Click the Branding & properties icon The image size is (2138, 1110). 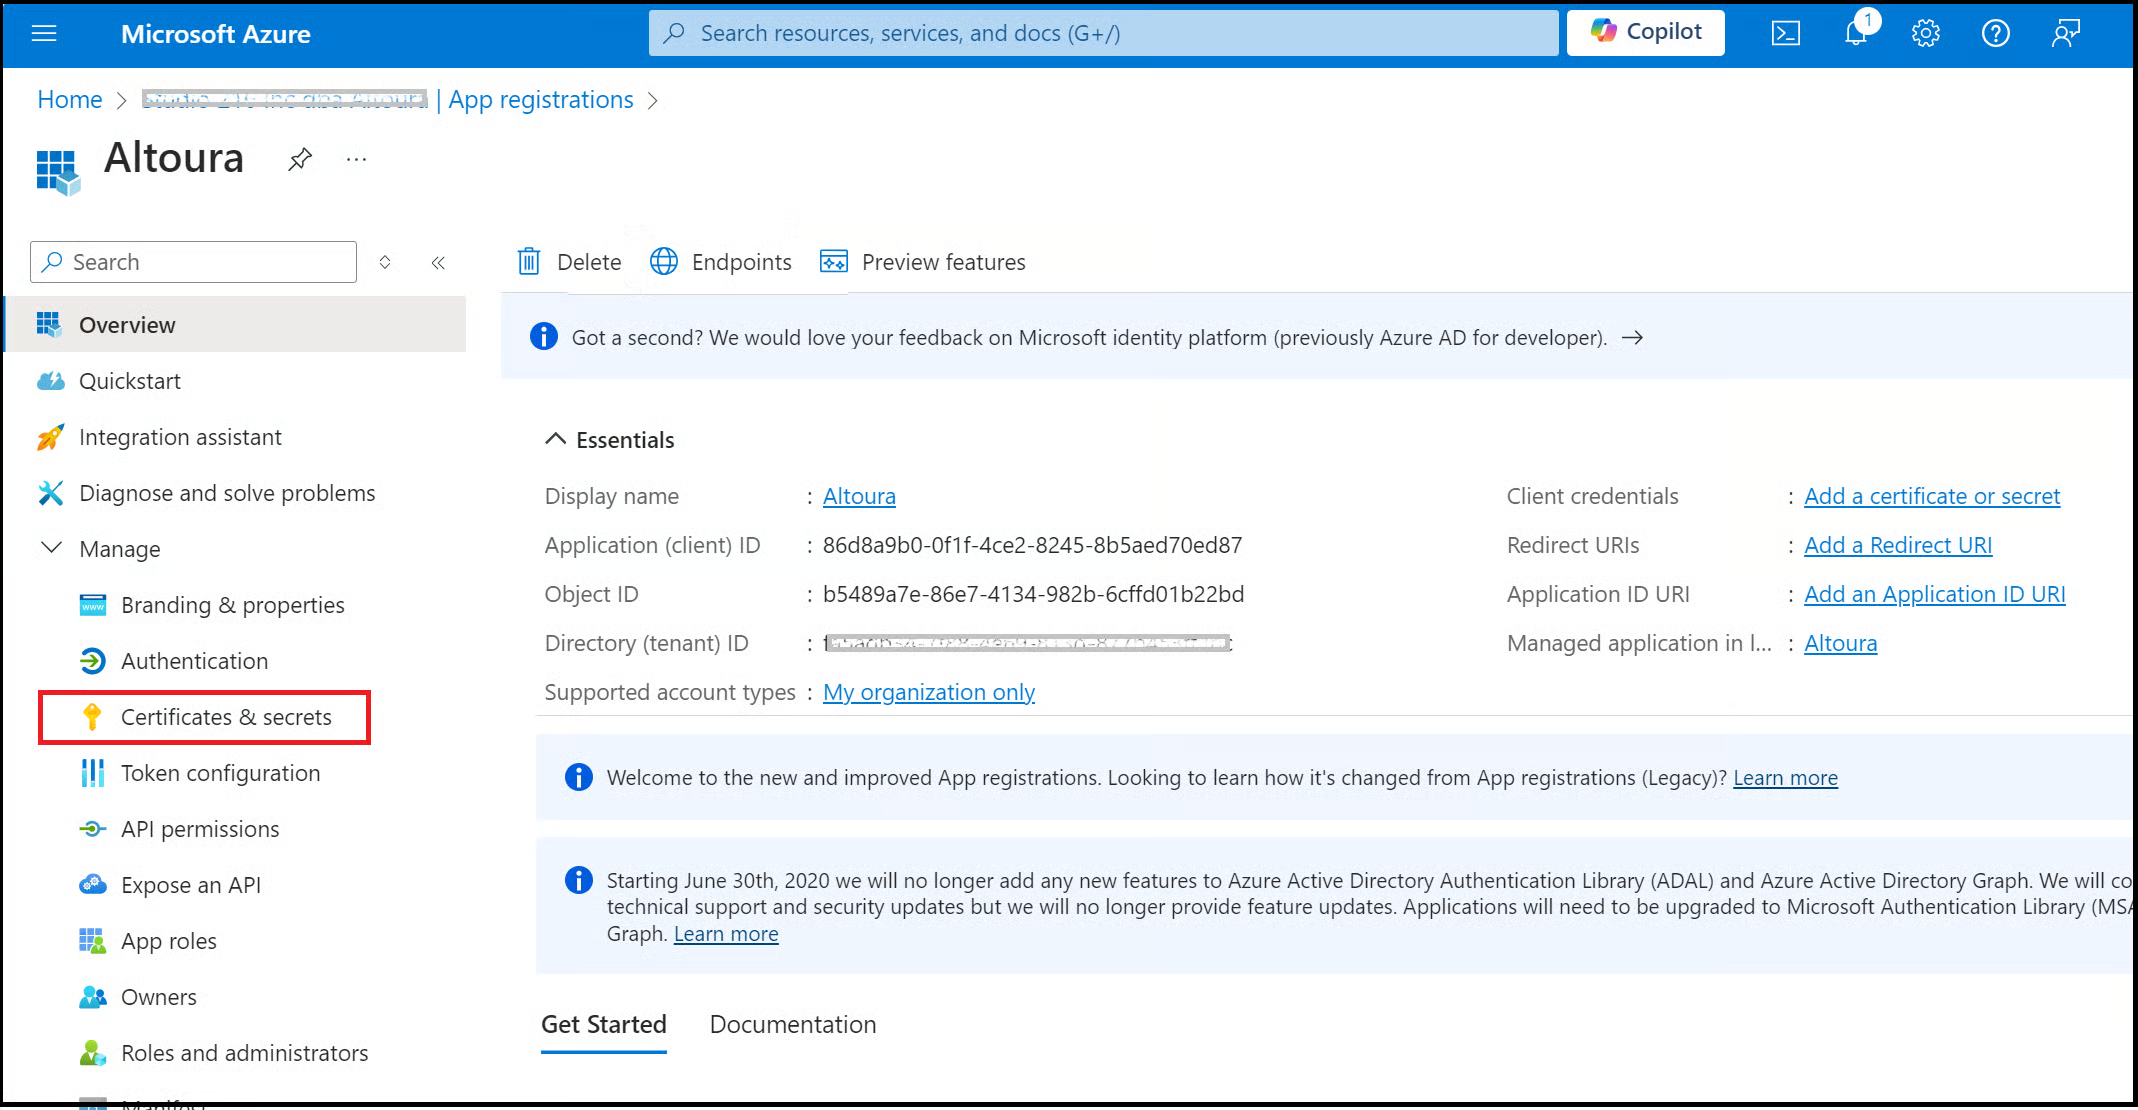tap(92, 605)
